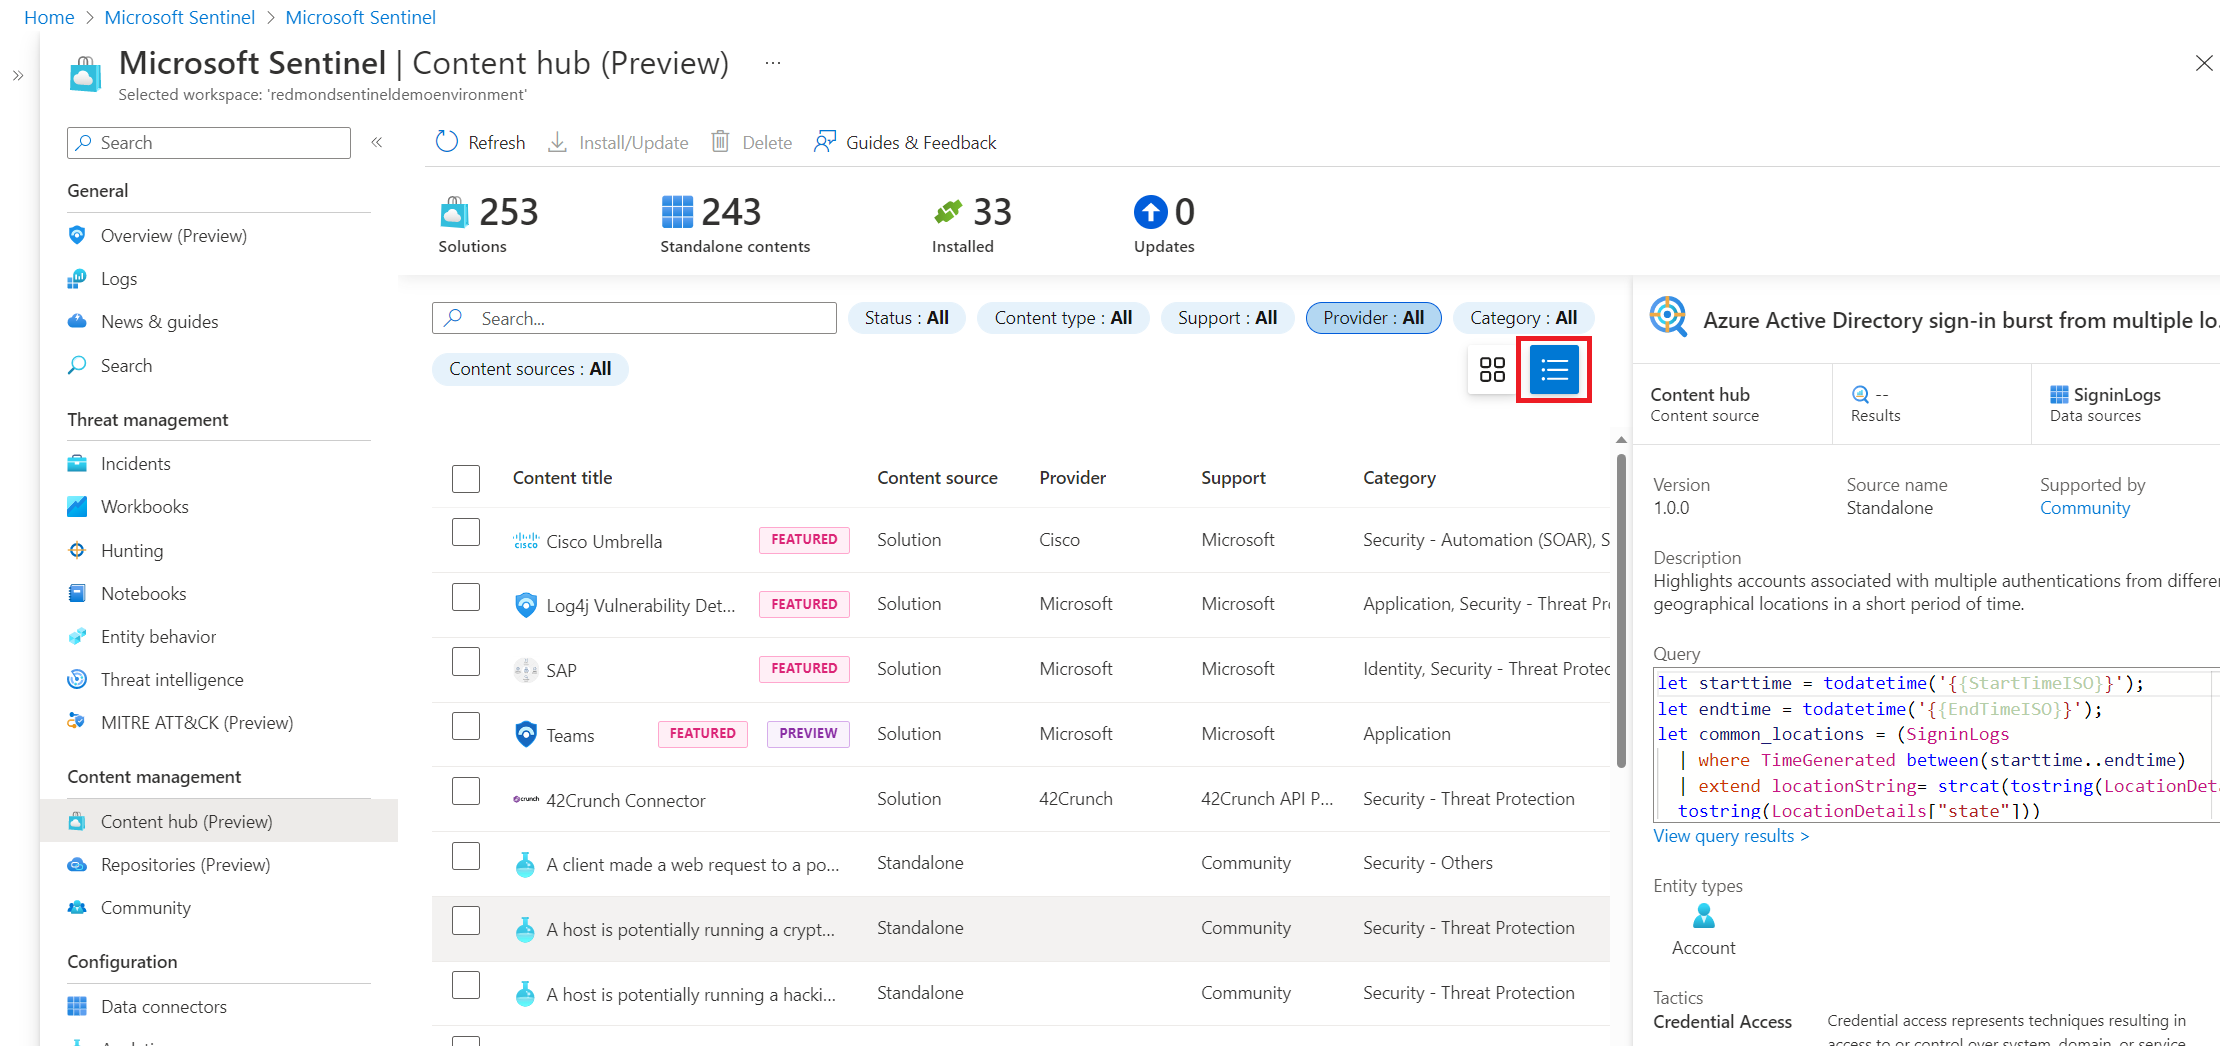Screen dimensions: 2220x1046
Task: Open Guides & Feedback icon
Action: tap(825, 142)
